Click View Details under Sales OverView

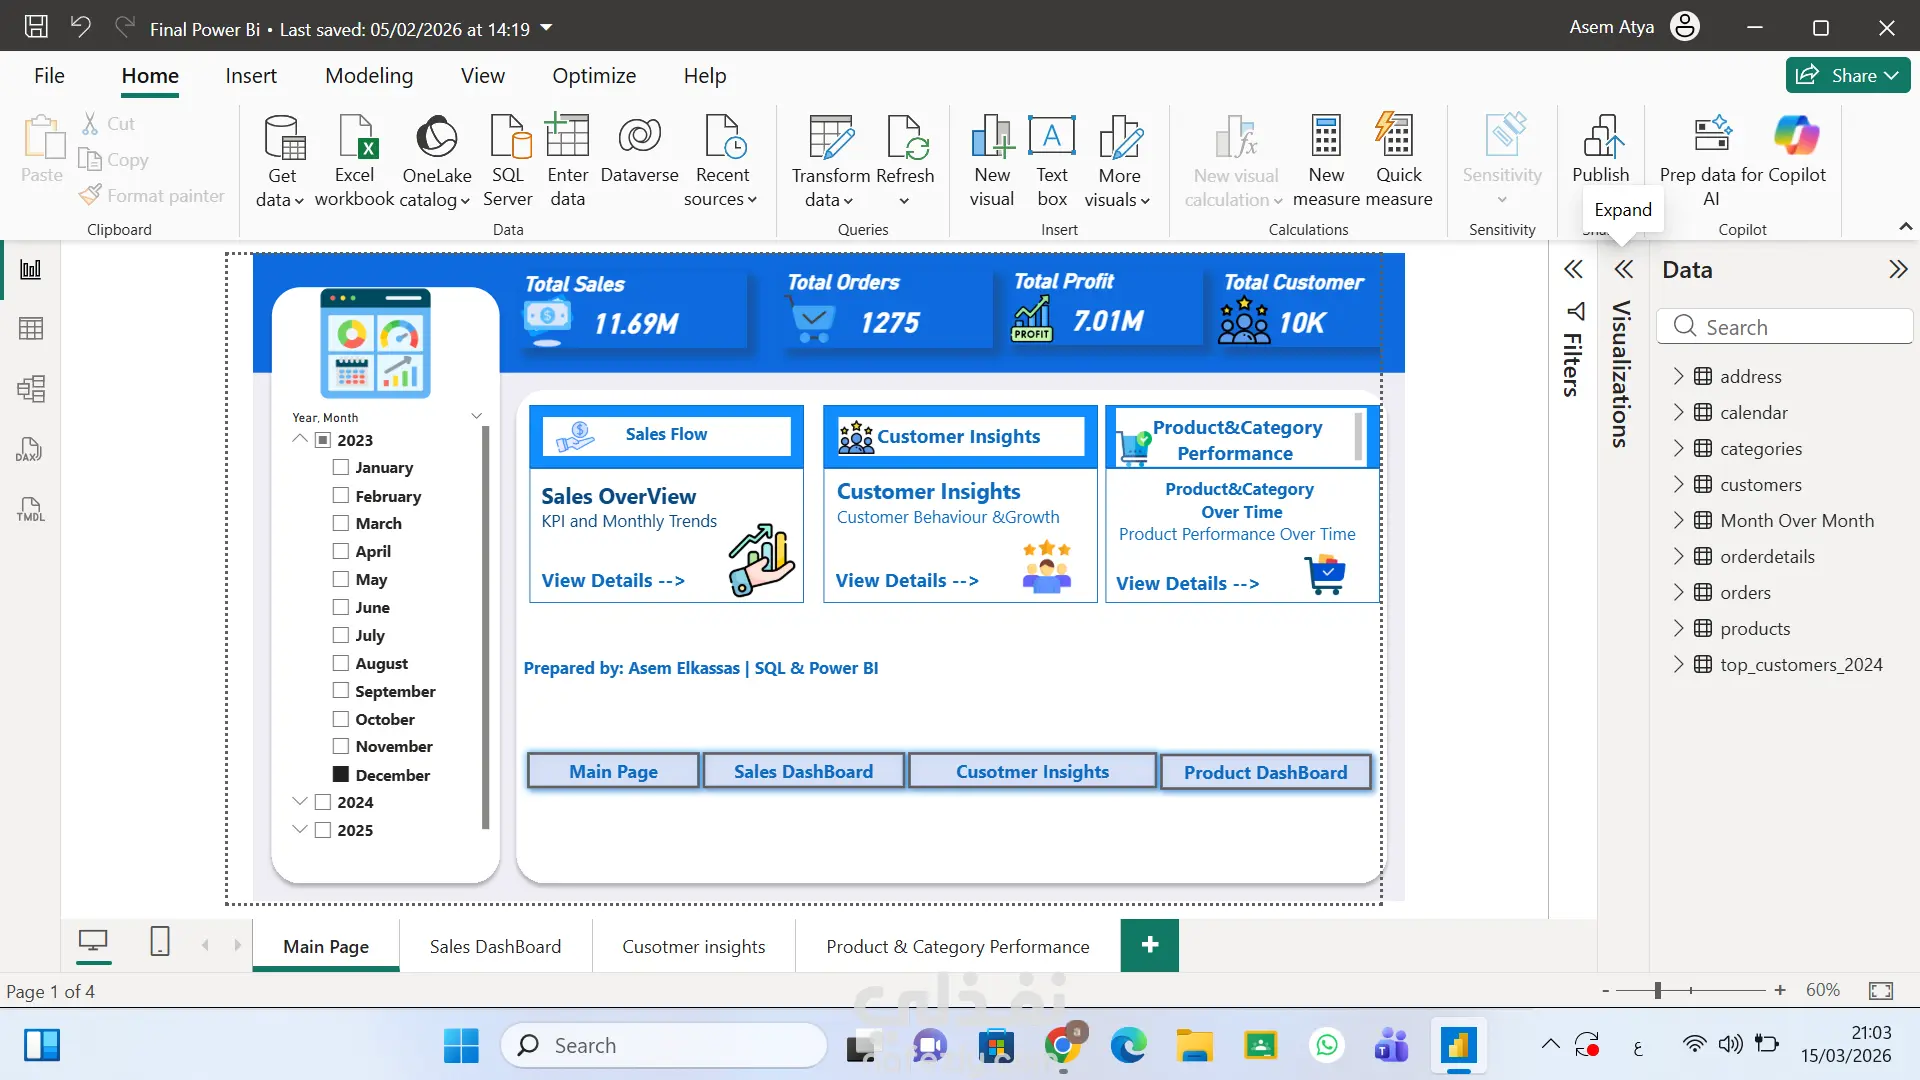coord(613,581)
